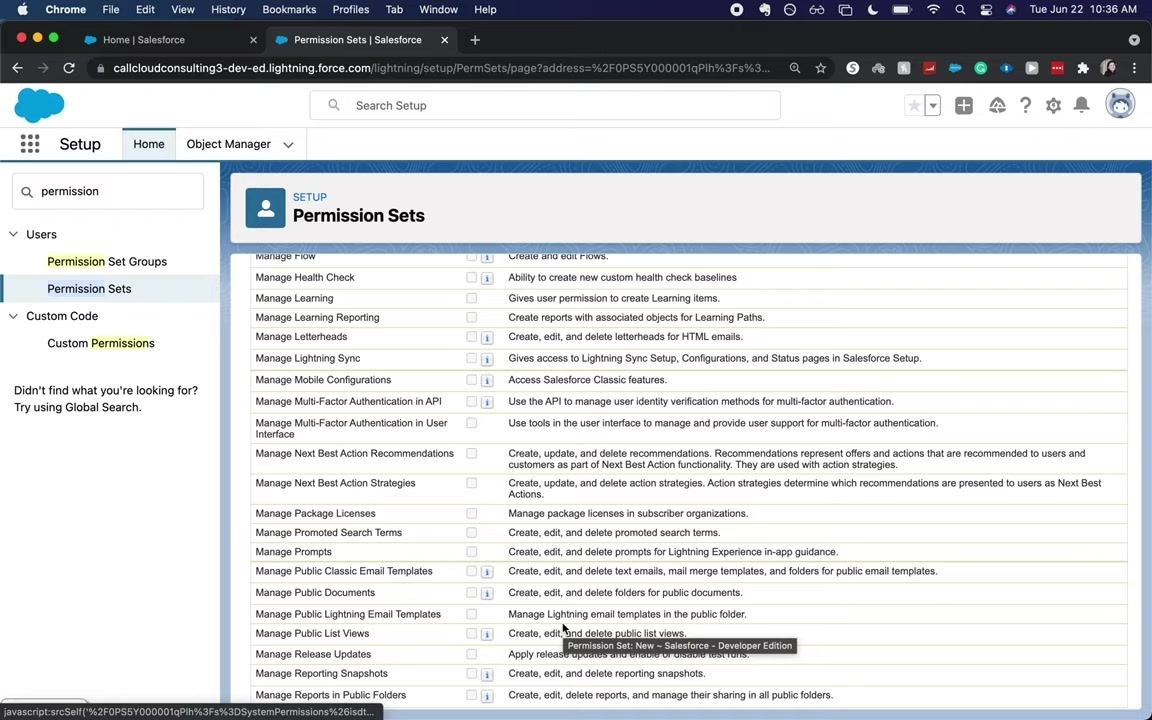1152x720 pixels.
Task: Open the Trailhead guidance icon
Action: coord(997,106)
